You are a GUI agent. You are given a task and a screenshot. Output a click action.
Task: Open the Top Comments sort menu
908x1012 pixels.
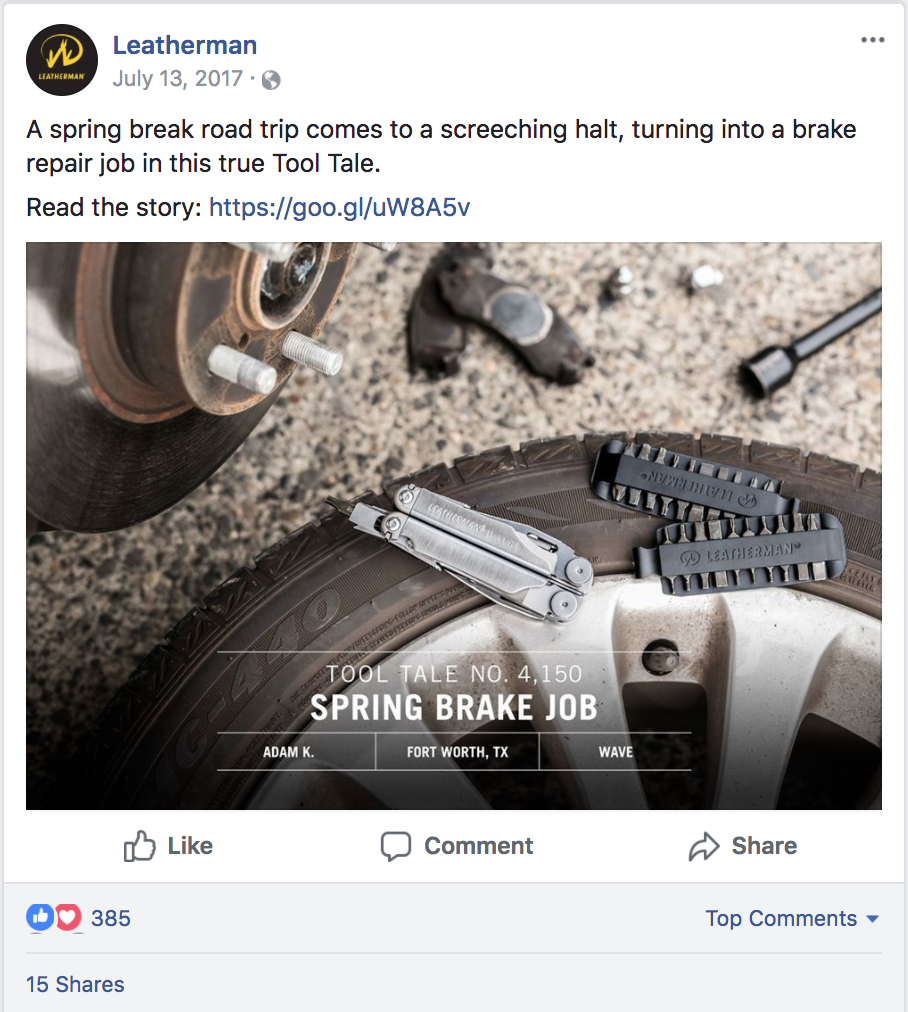[792, 918]
